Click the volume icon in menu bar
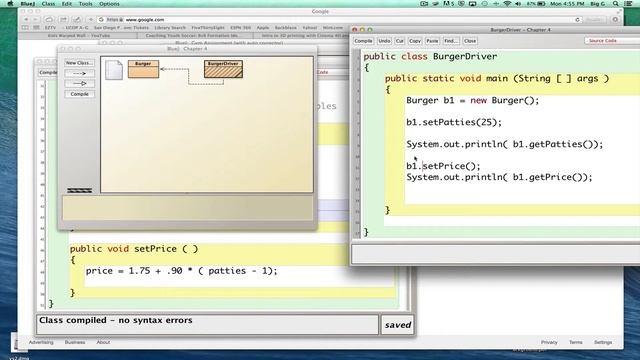The height and width of the screenshot is (360, 640). [x=518, y=4]
